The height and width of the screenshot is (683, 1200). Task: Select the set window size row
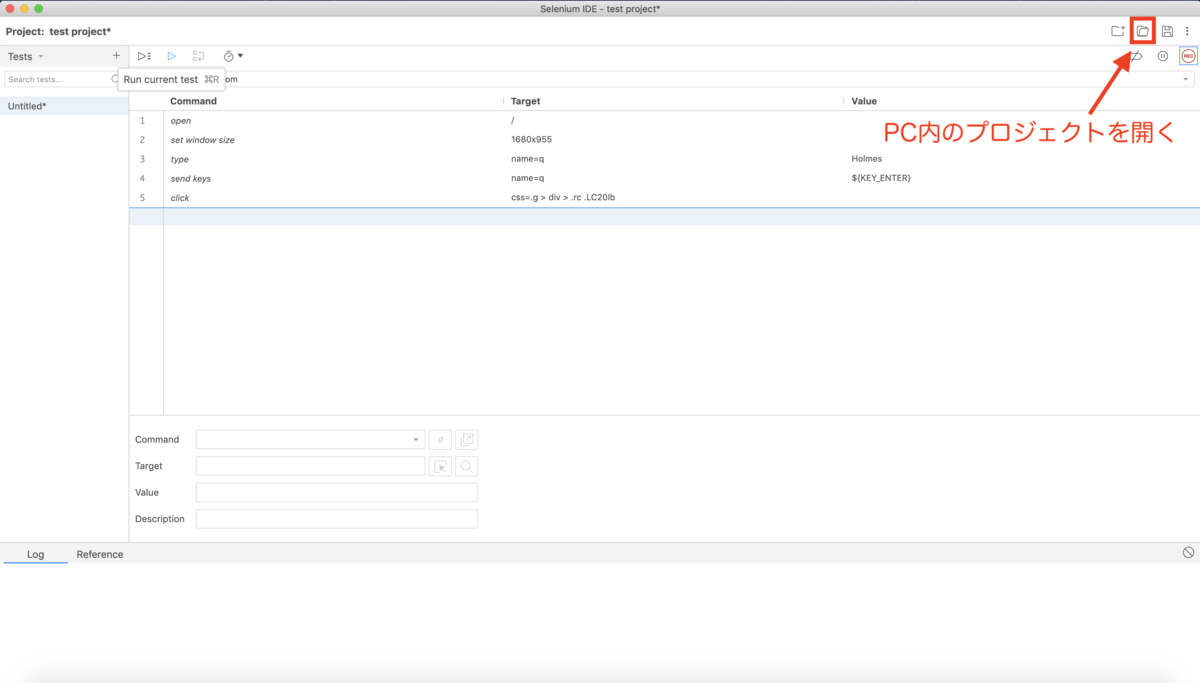(x=664, y=140)
